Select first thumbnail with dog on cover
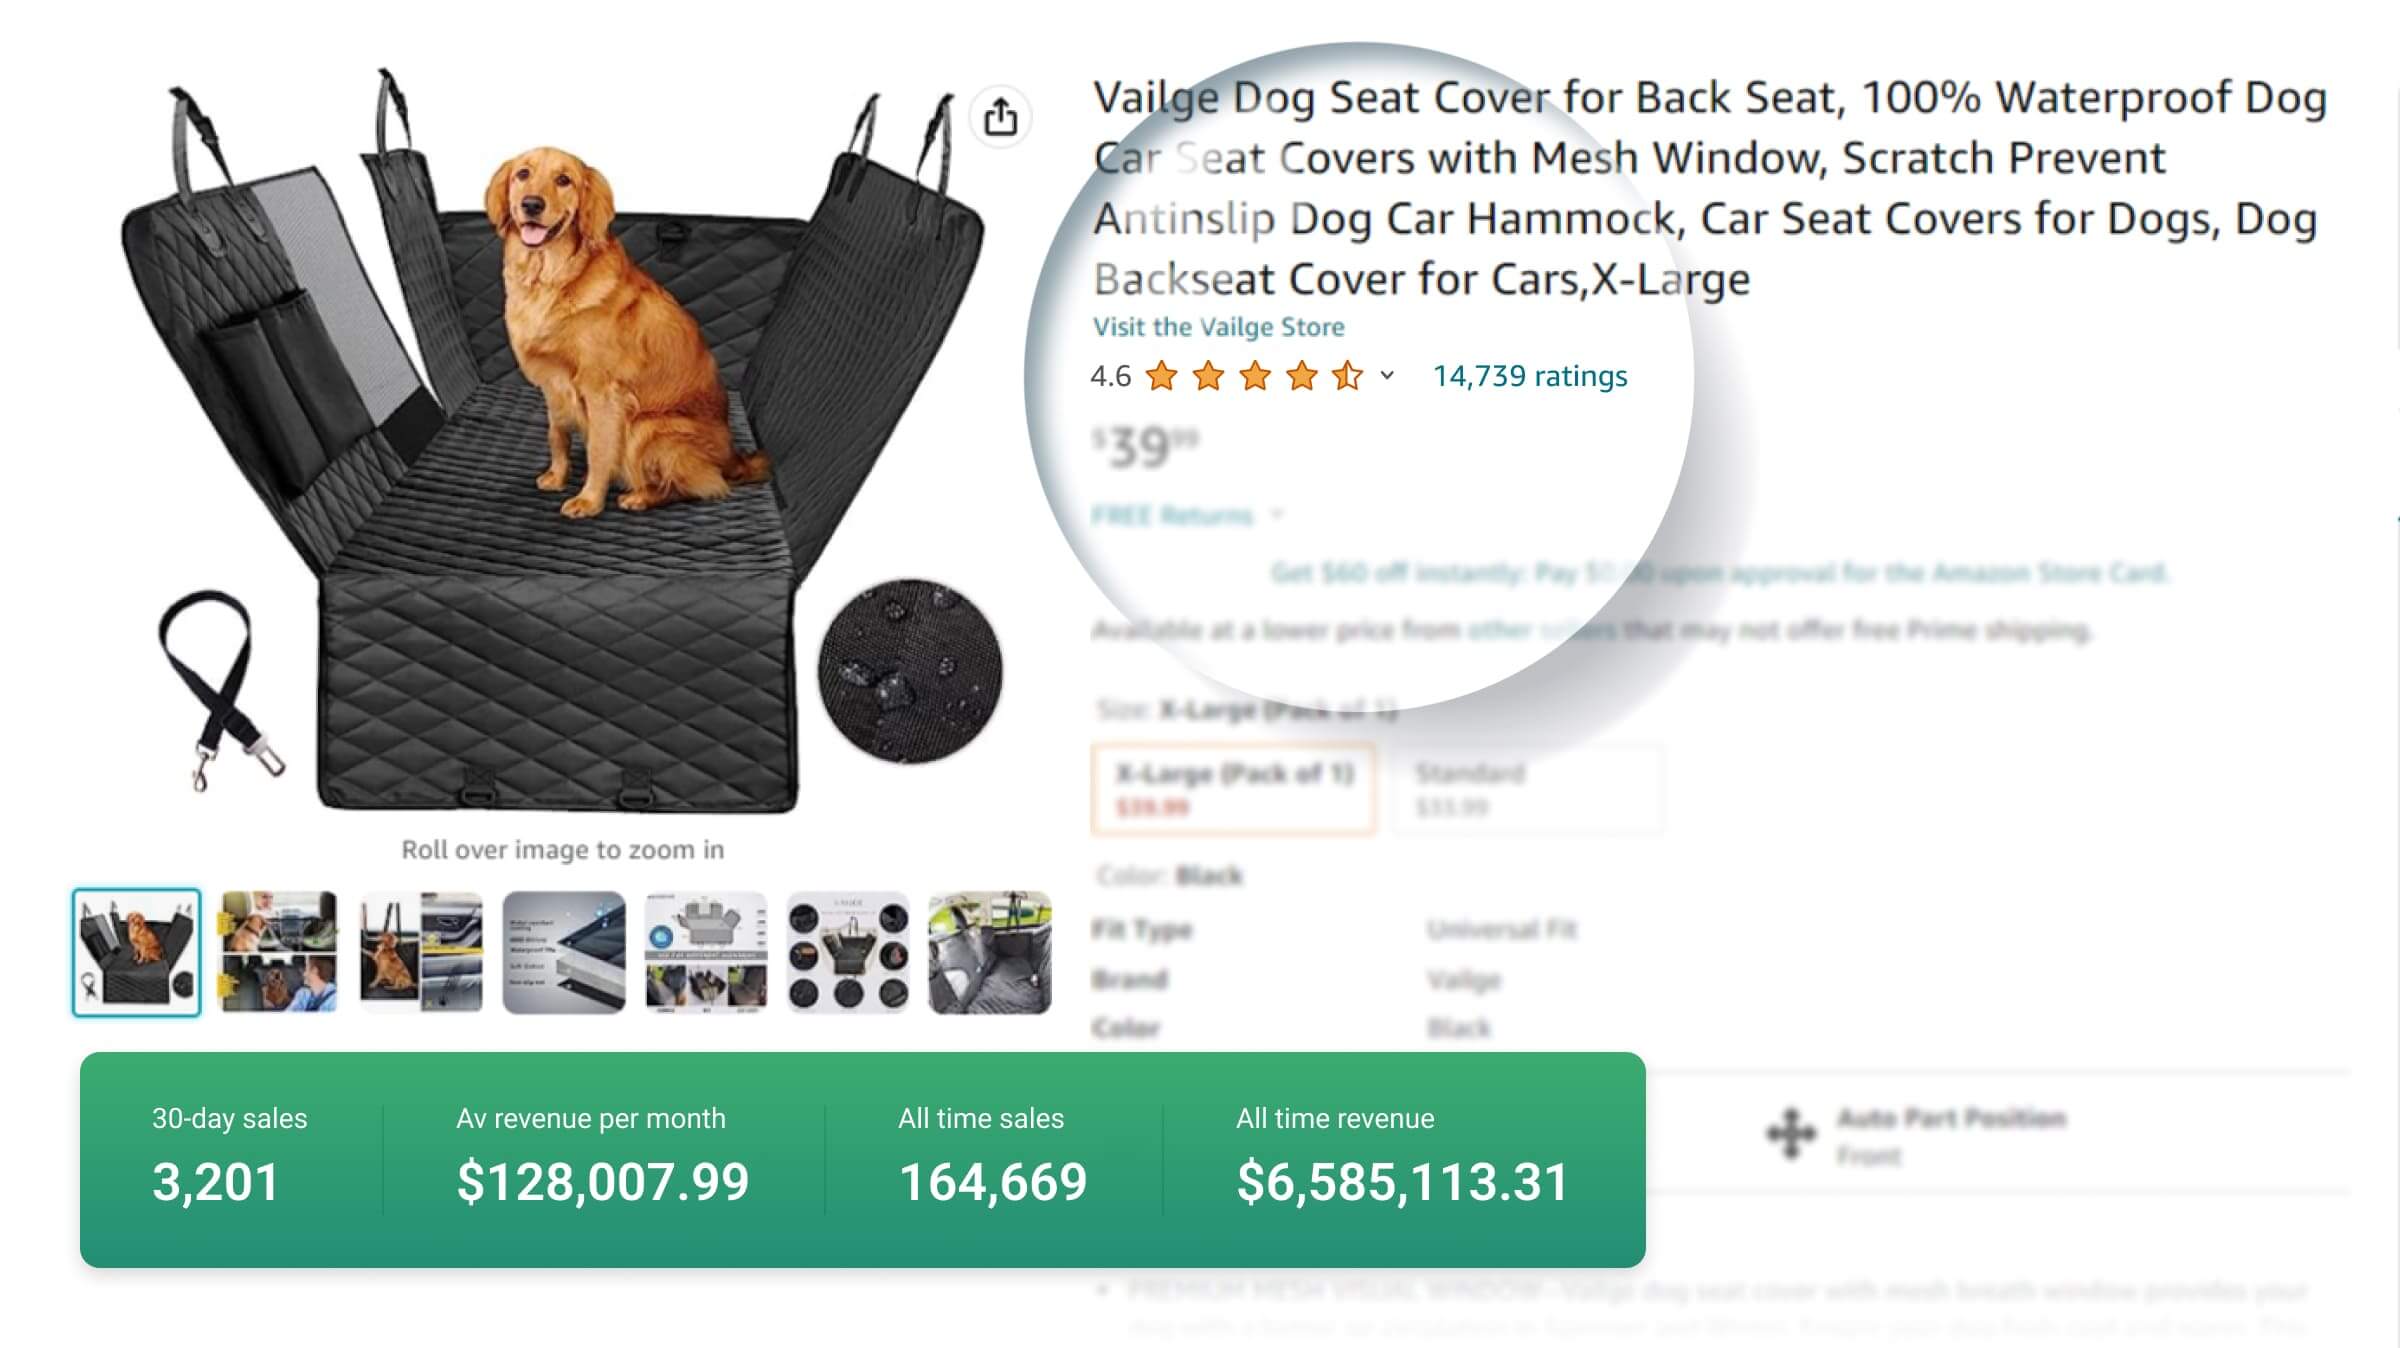 (x=136, y=952)
